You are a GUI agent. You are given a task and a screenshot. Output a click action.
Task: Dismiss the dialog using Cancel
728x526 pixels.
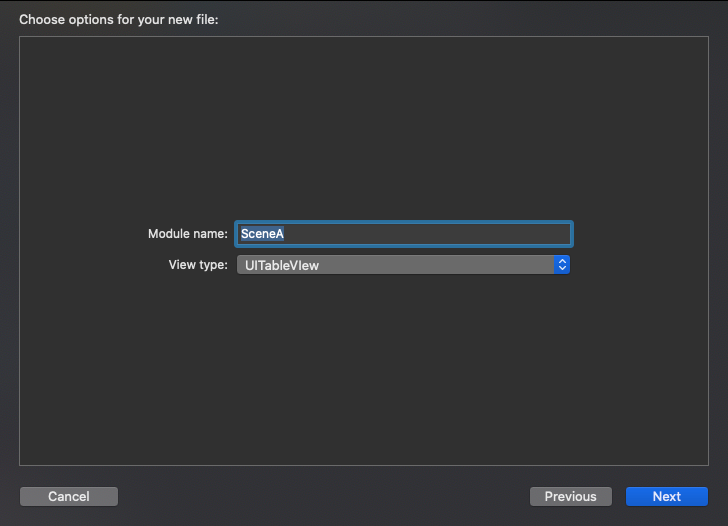point(69,496)
